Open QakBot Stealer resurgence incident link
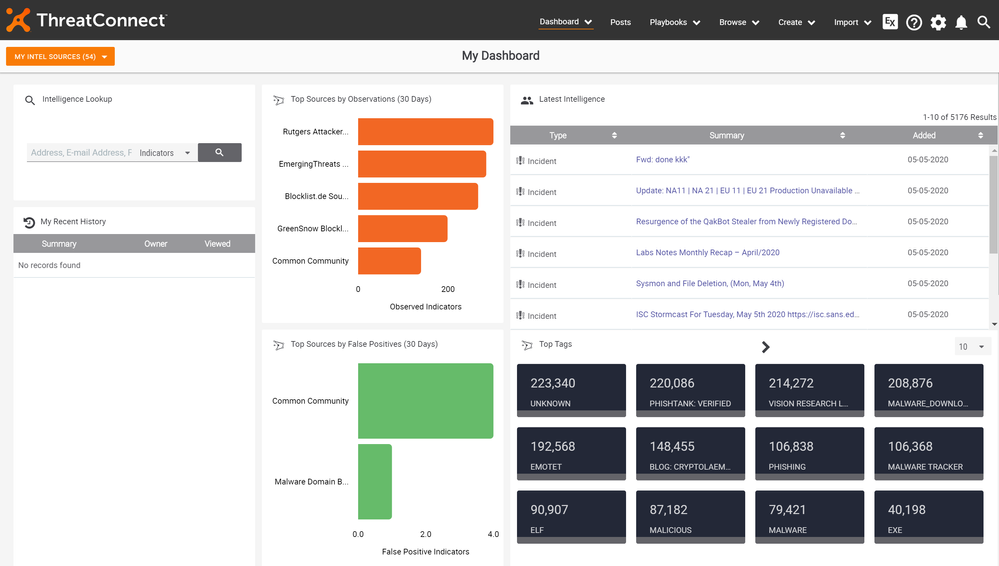 746,222
